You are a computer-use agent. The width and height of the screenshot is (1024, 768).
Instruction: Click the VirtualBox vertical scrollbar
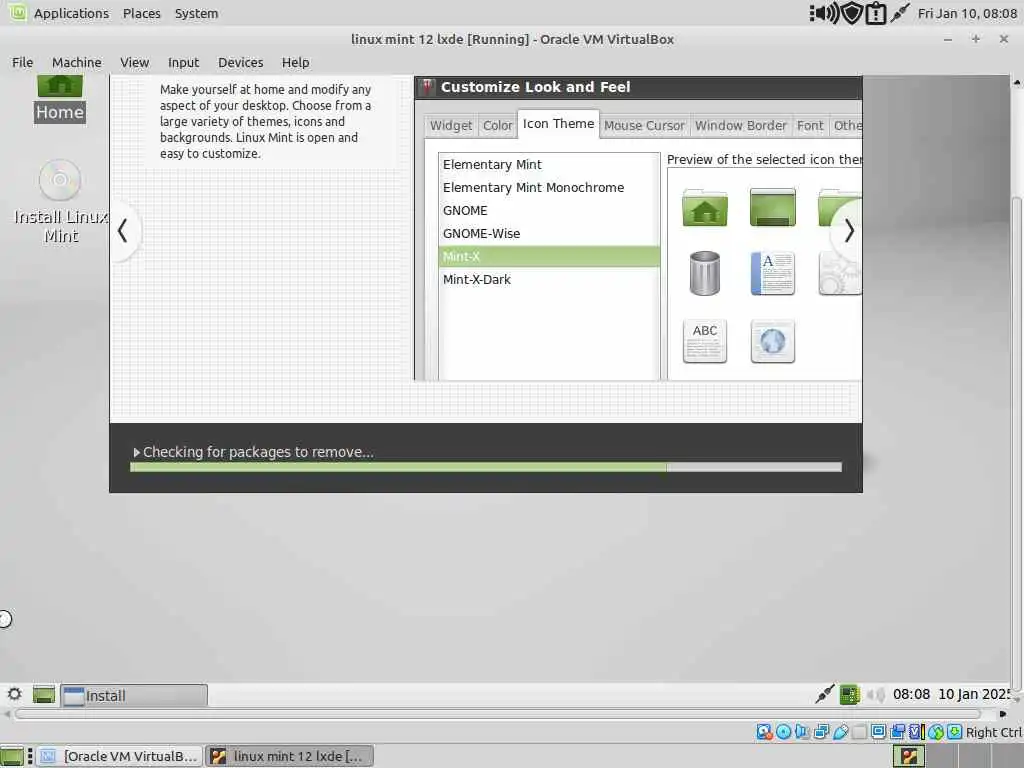click(x=1017, y=444)
